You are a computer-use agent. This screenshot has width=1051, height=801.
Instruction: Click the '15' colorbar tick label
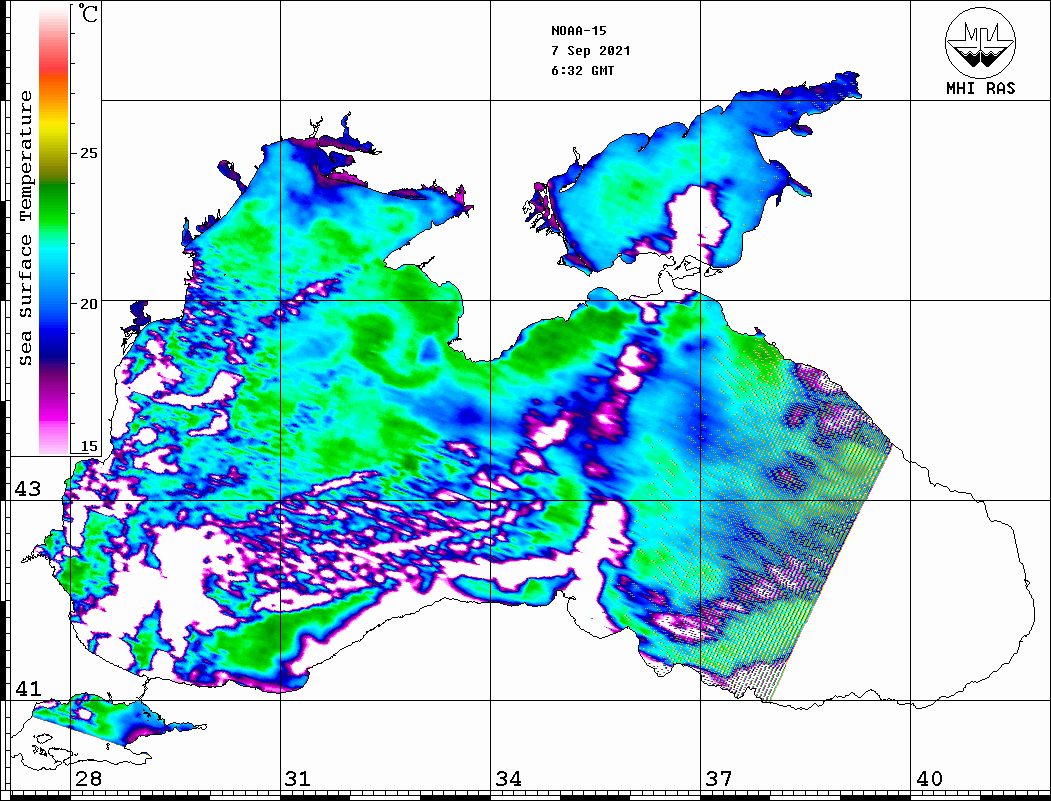coord(88,446)
